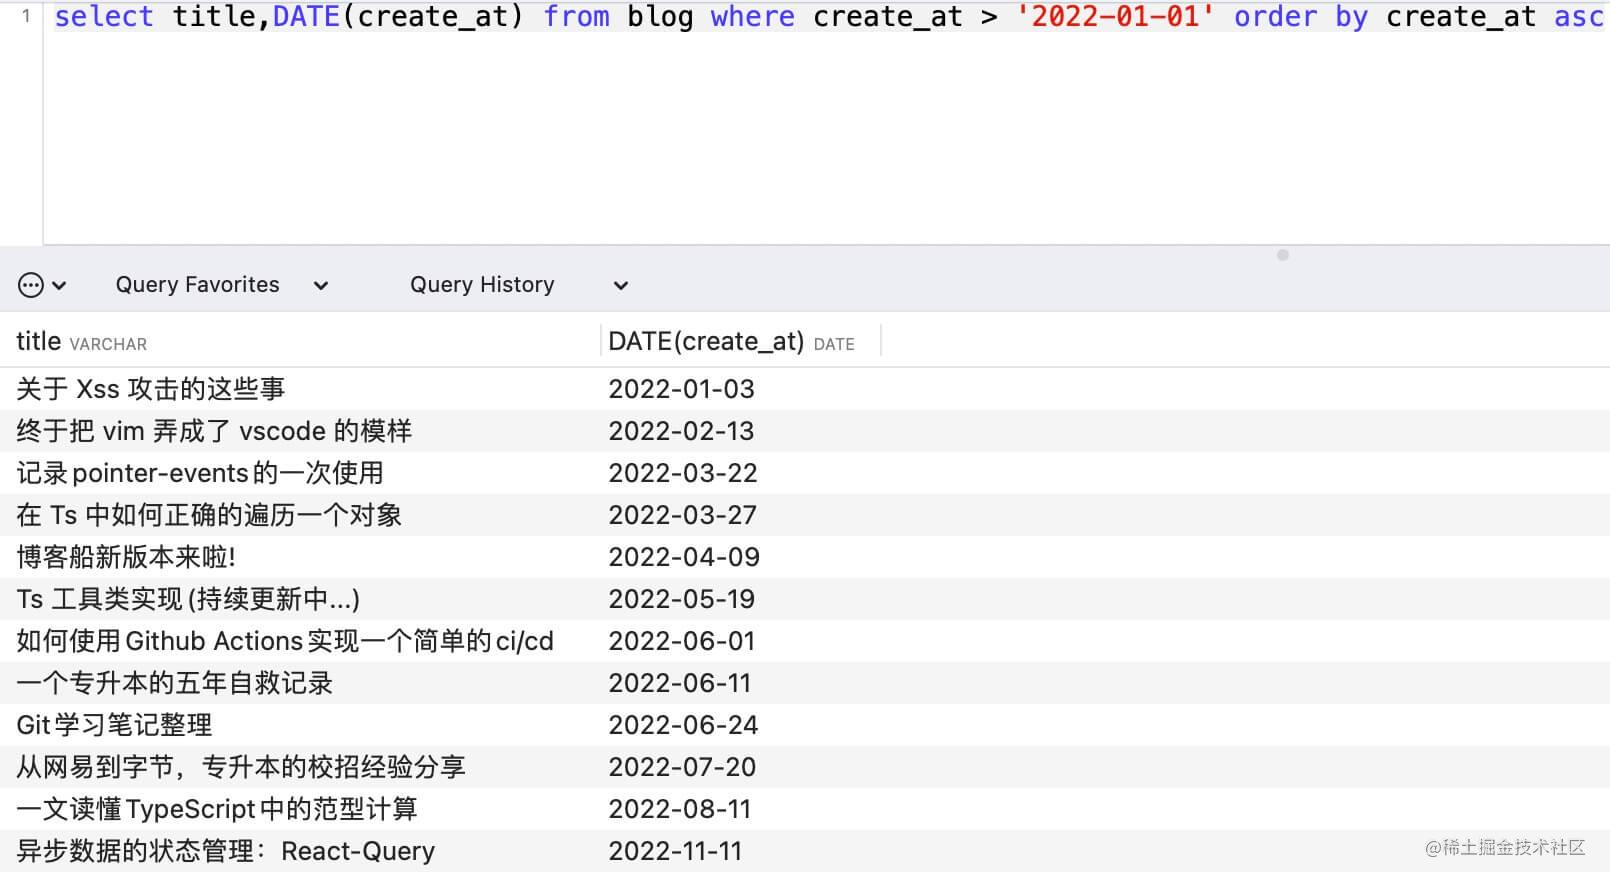
Task: Click the '2022-01-01' string literal in query
Action: [x=1115, y=17]
